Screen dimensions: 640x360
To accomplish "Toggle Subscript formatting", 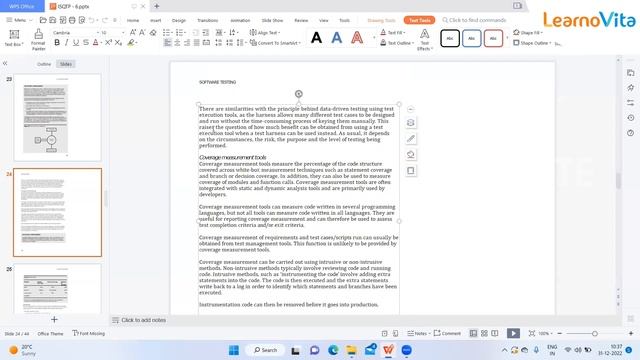I will coord(118,42).
